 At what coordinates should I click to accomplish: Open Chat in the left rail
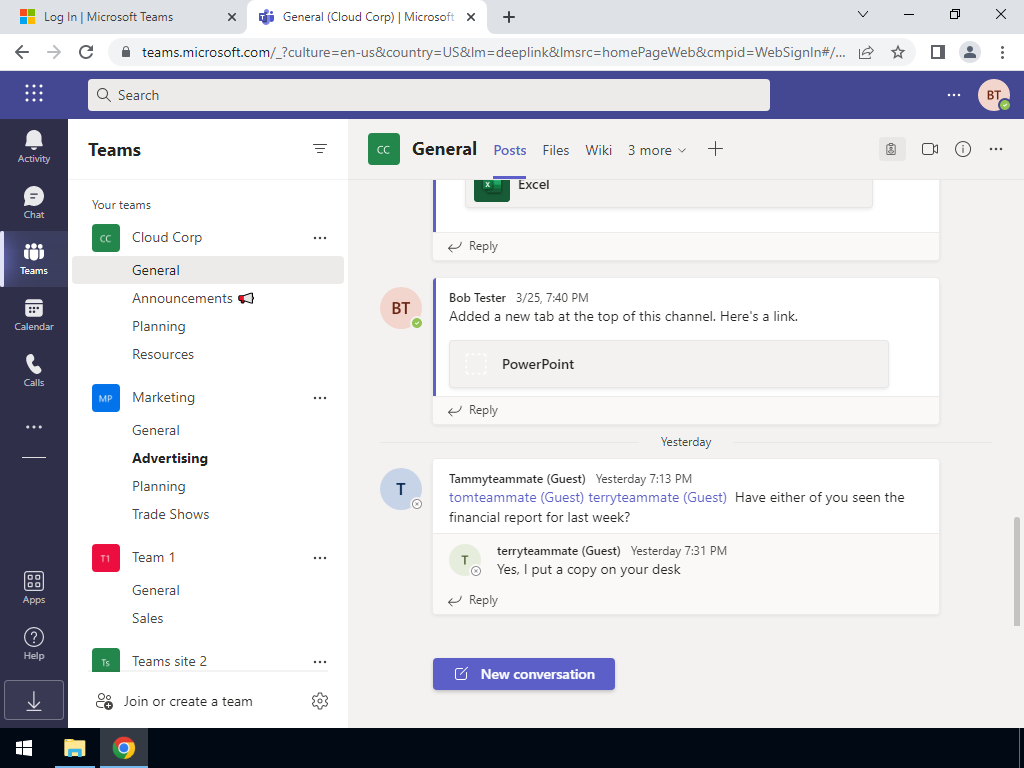click(x=33, y=202)
